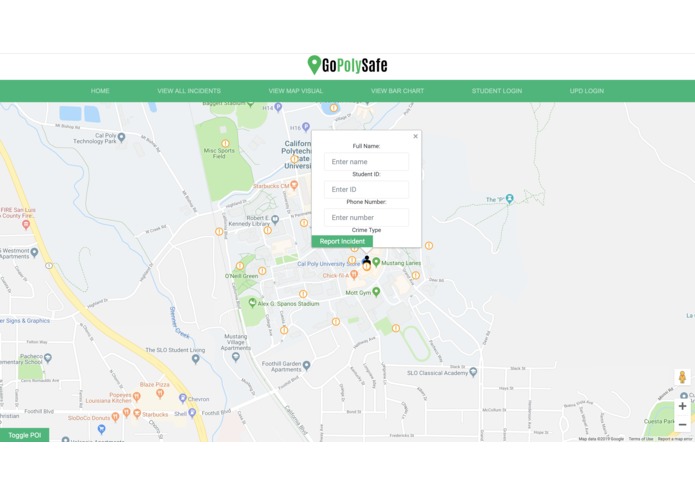The width and height of the screenshot is (695, 494).
Task: Click the person marker near University Store
Action: click(366, 260)
